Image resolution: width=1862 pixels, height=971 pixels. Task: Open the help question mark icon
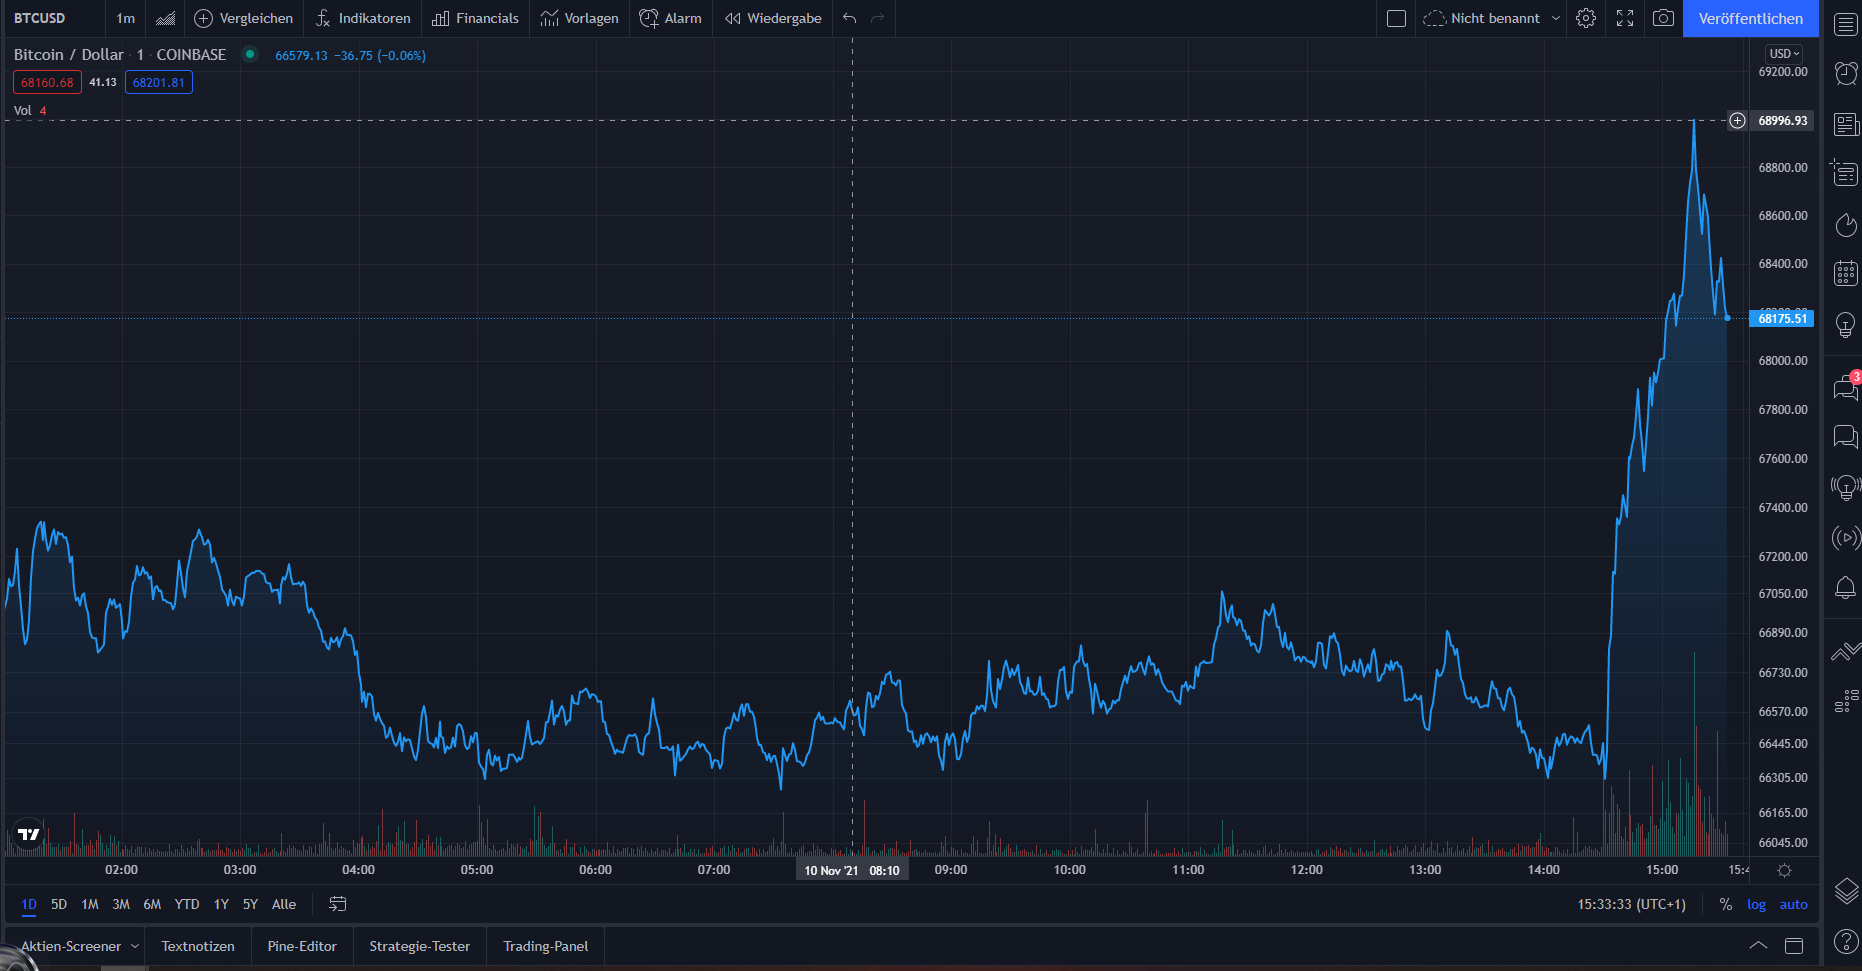(1845, 941)
